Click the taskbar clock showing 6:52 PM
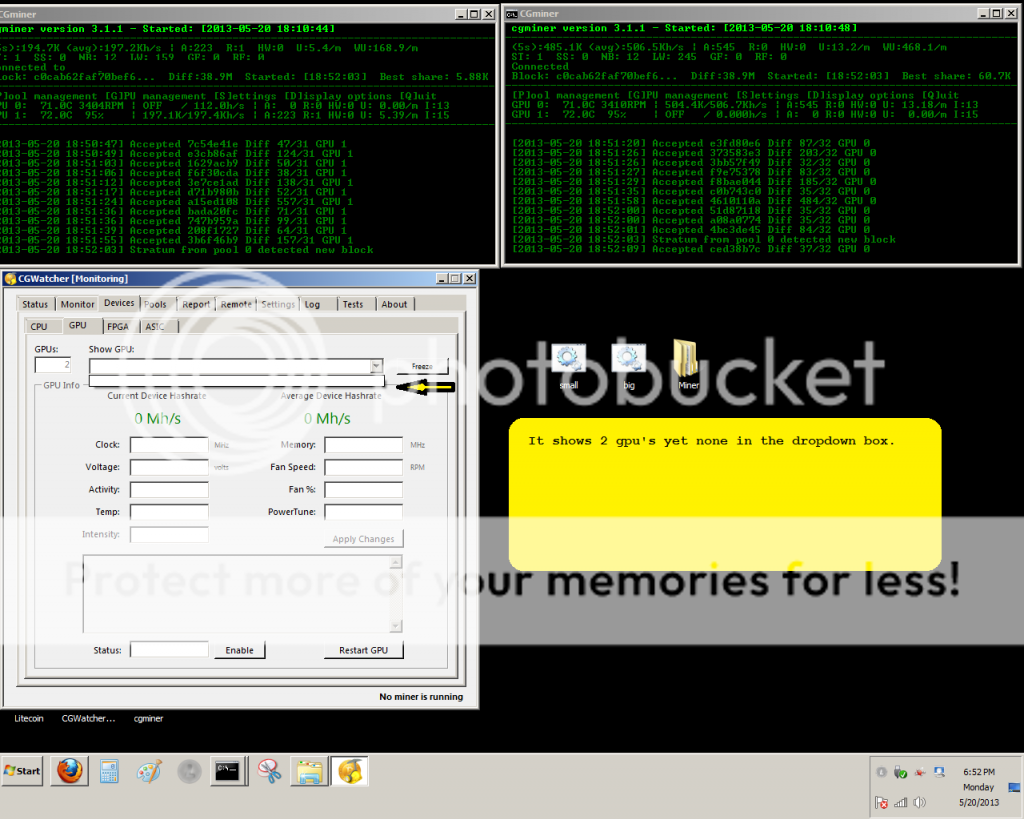 click(x=978, y=772)
